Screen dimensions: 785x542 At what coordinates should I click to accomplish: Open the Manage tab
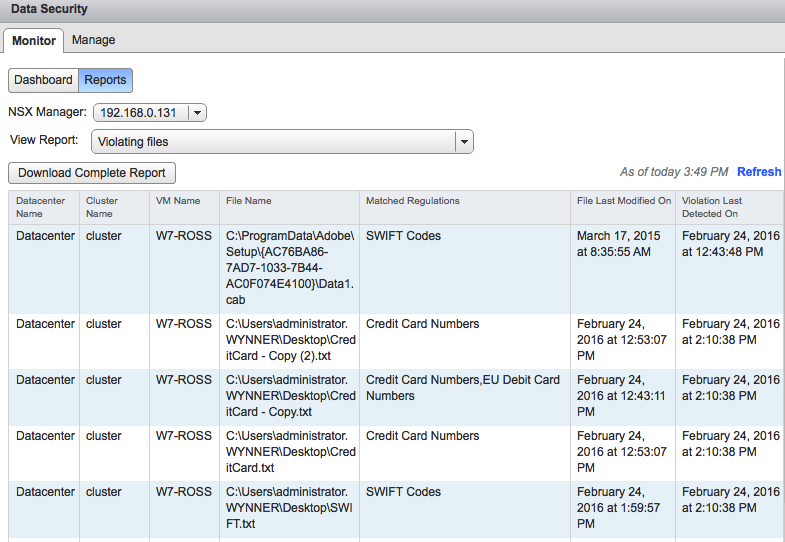(94, 40)
